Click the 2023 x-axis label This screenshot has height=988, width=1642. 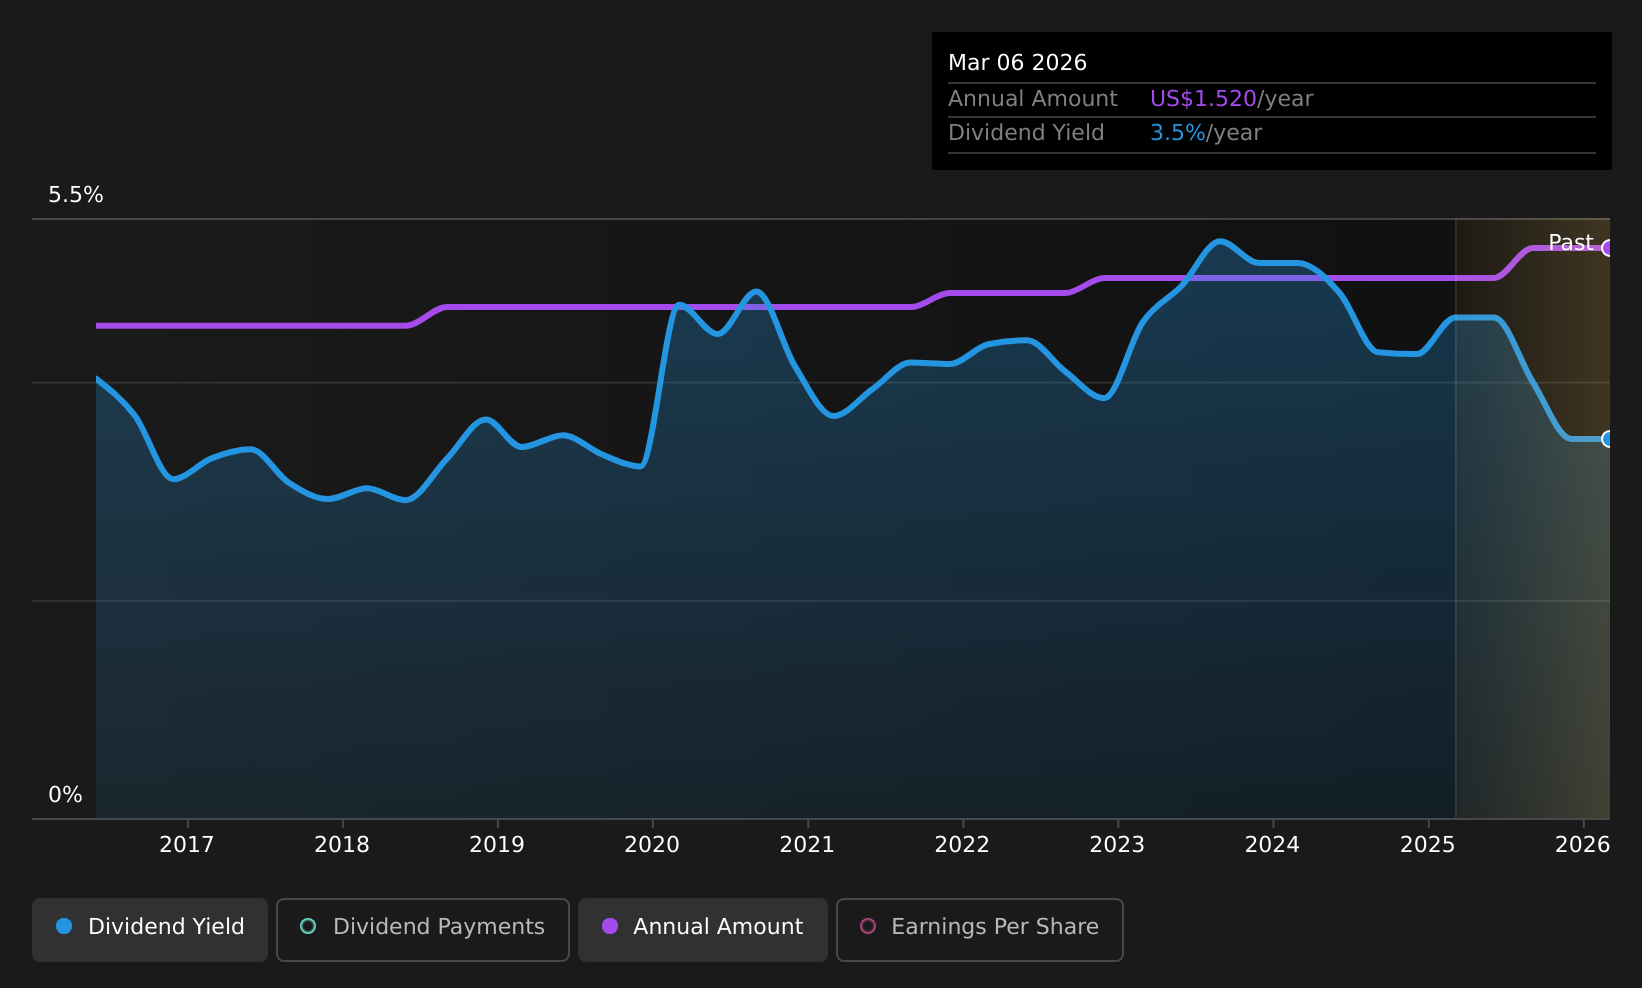(1117, 845)
